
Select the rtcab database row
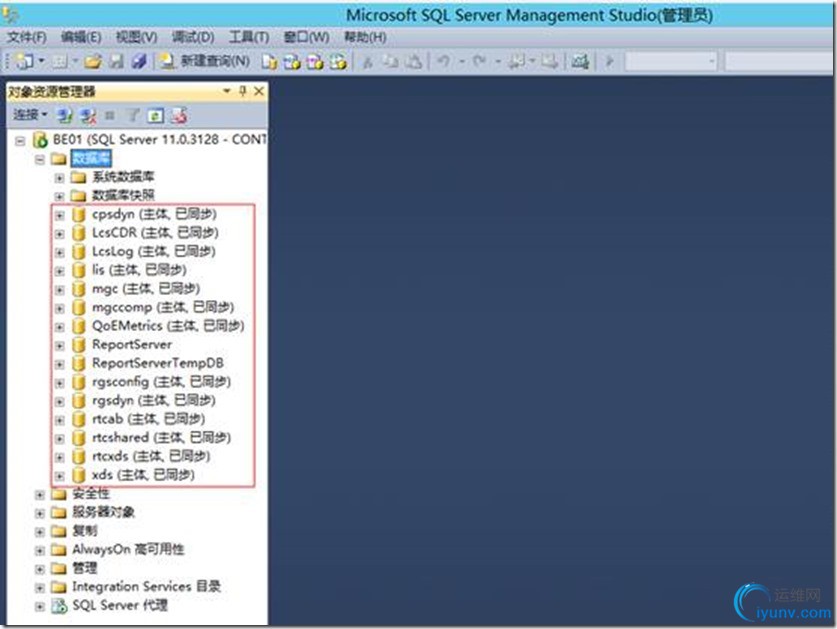coord(148,419)
